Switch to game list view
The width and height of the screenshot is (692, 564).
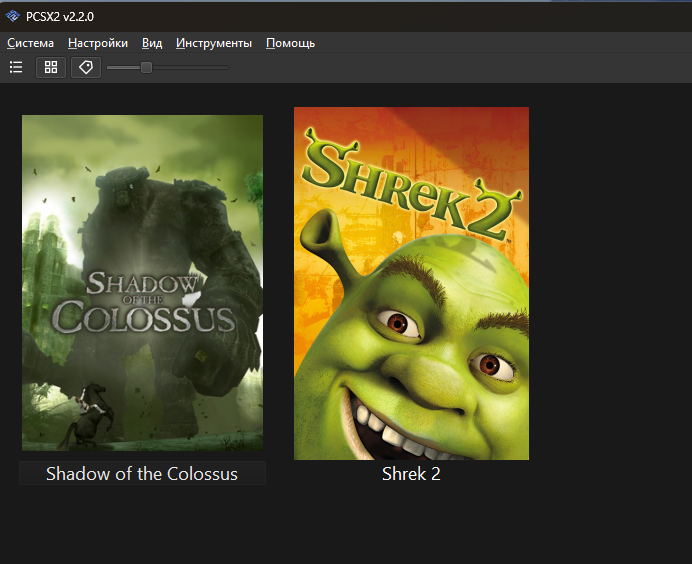16,68
